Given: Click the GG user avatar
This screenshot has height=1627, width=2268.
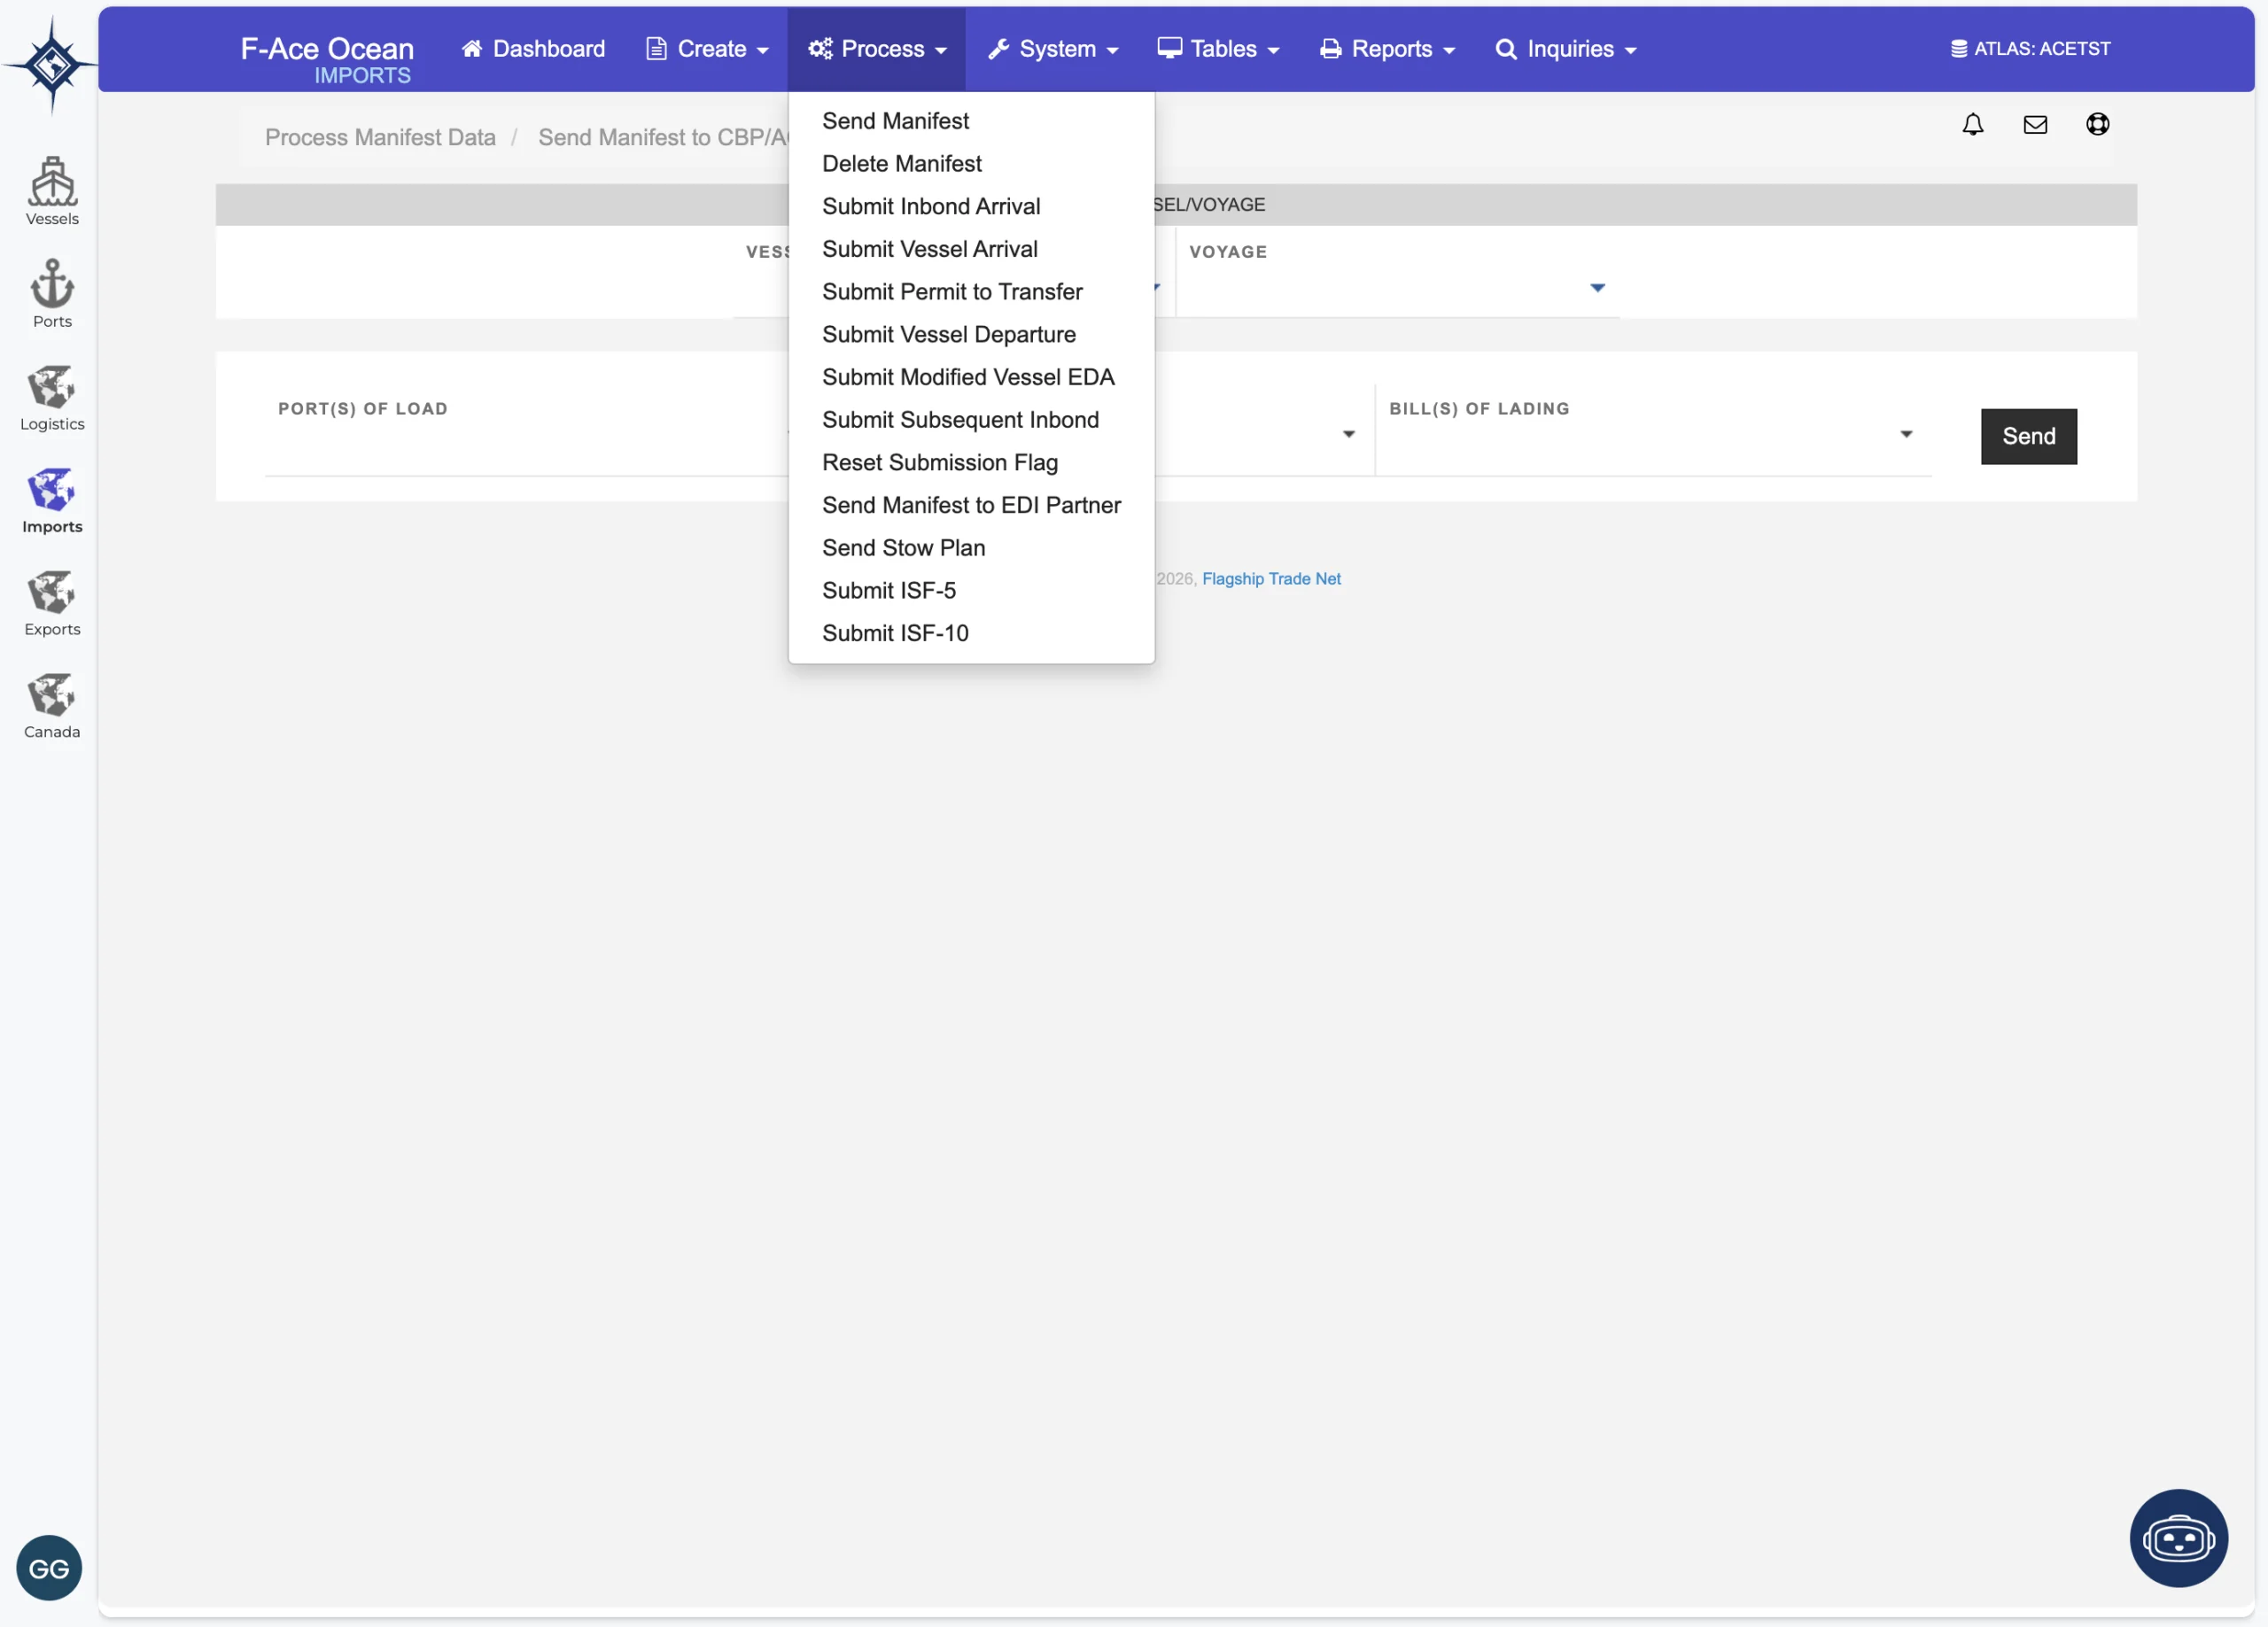Looking at the screenshot, I should tap(49, 1567).
